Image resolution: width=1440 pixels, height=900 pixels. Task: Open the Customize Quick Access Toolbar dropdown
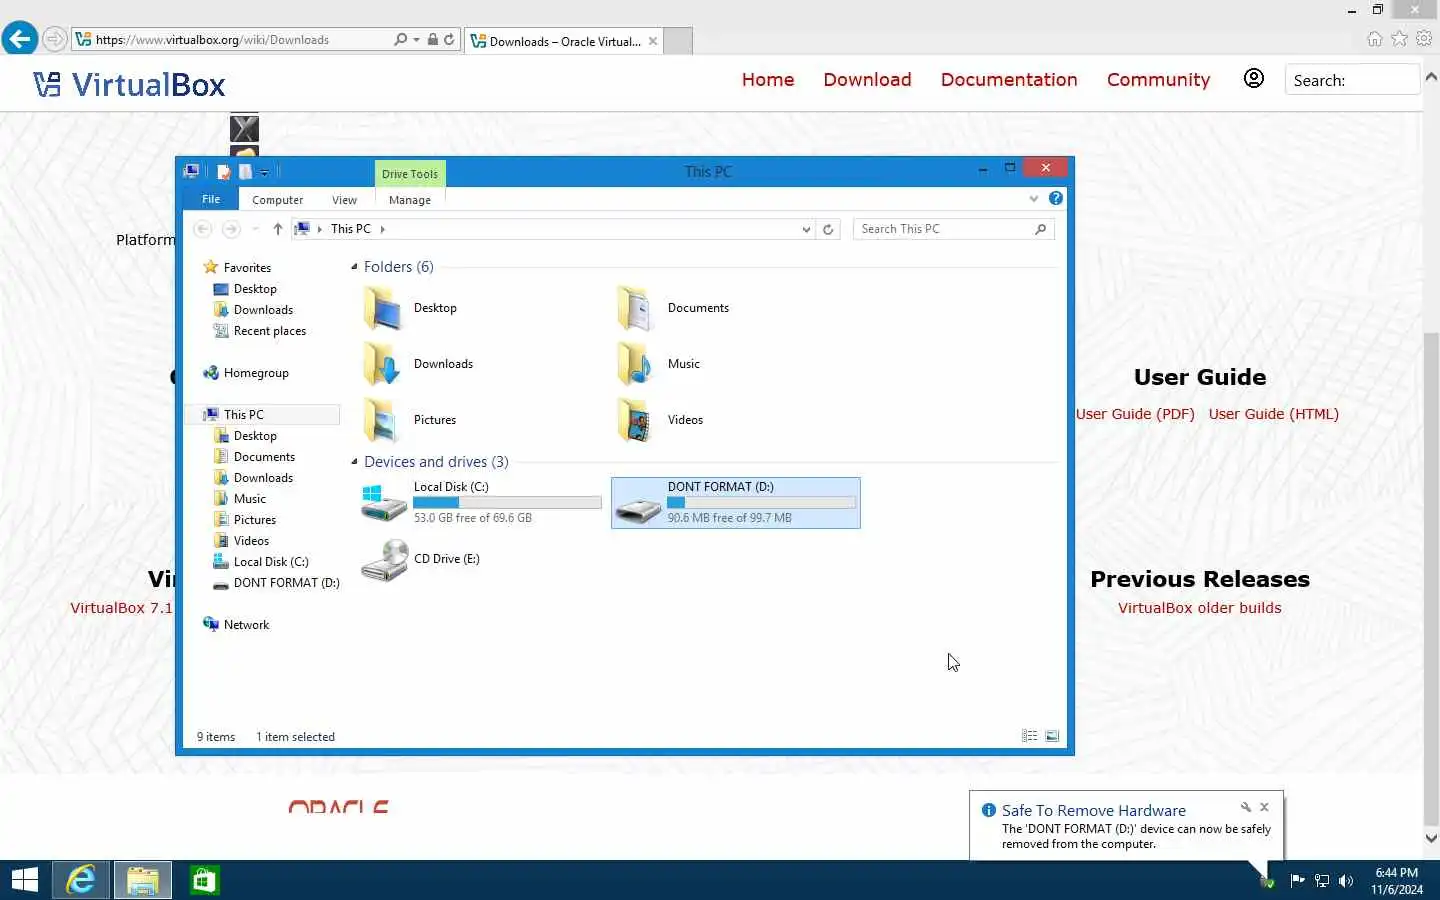(265, 173)
